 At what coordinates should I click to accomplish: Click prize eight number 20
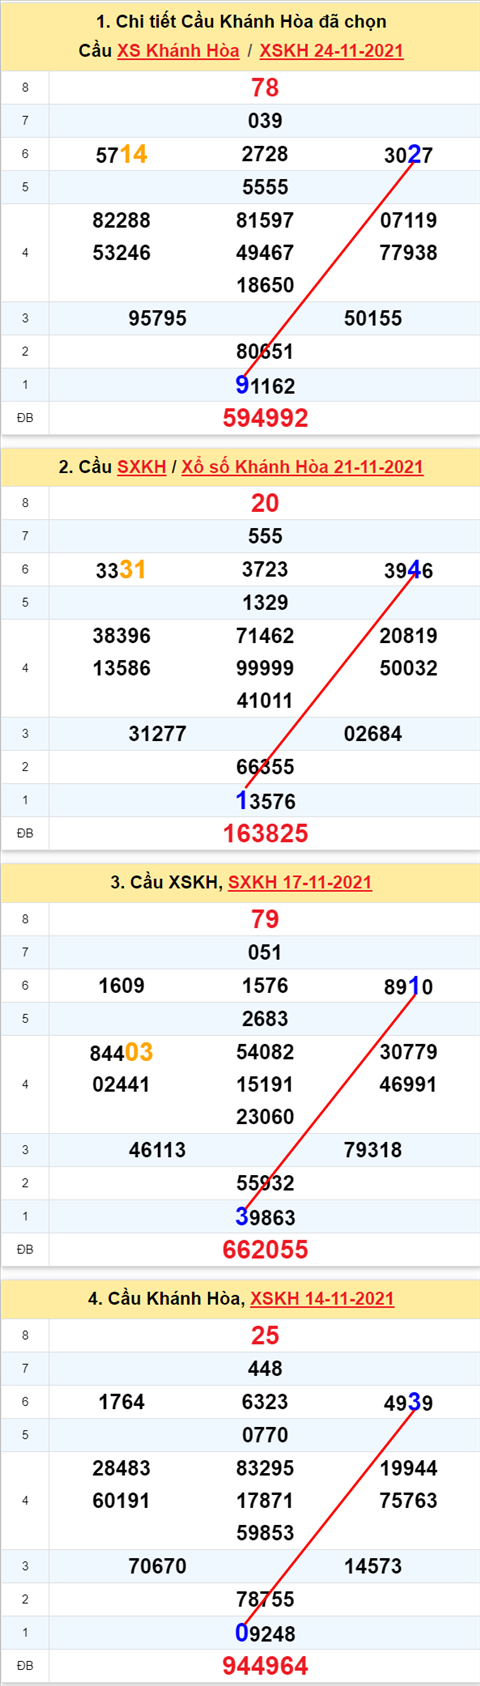(x=265, y=503)
